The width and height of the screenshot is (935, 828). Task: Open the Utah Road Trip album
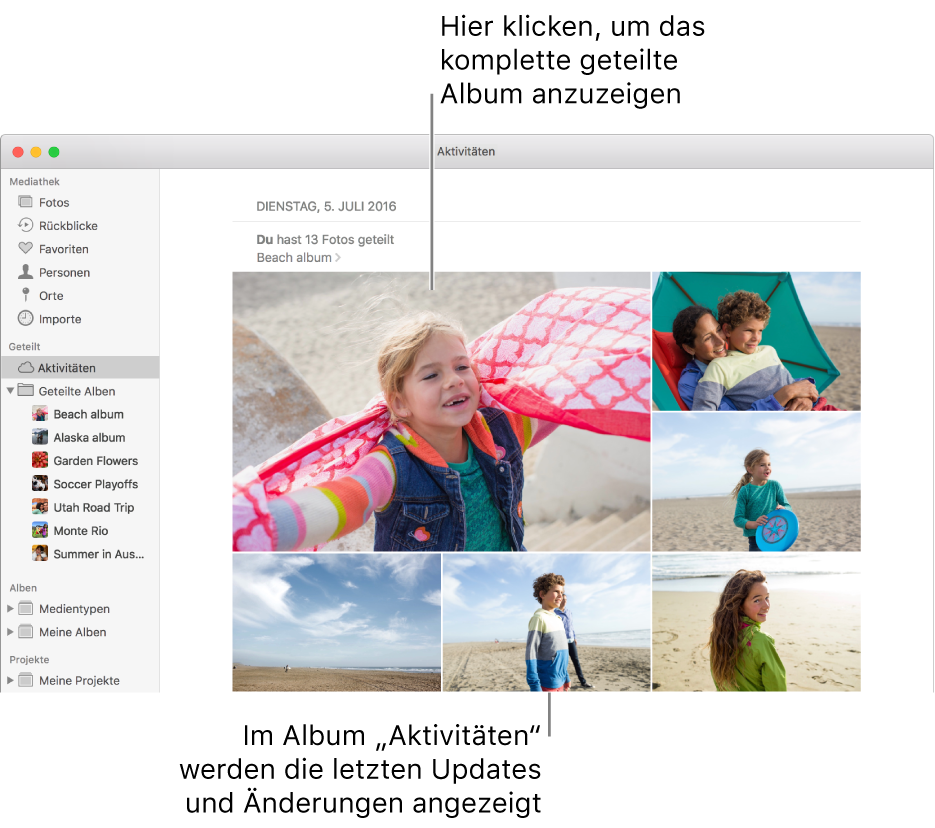[x=93, y=507]
